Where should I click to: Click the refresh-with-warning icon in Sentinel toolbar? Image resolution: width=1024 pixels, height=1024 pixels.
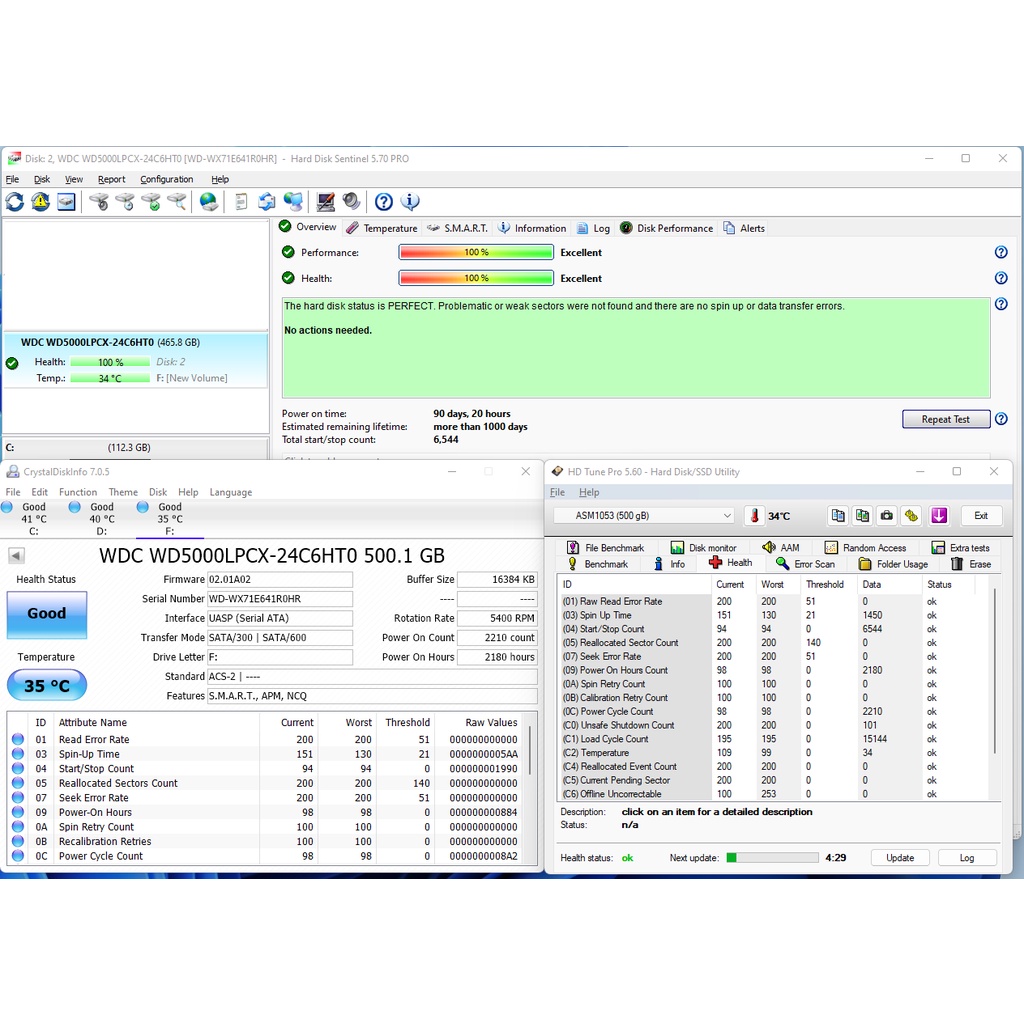(x=40, y=202)
